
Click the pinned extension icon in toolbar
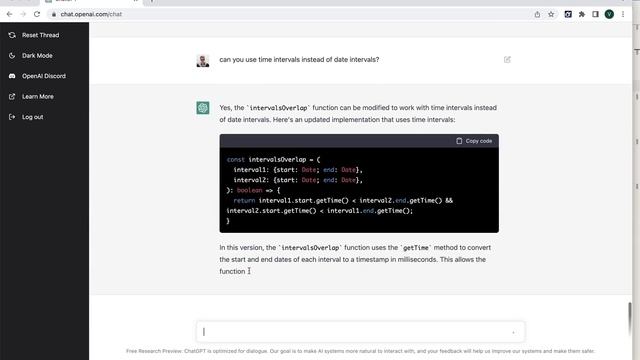pos(568,14)
